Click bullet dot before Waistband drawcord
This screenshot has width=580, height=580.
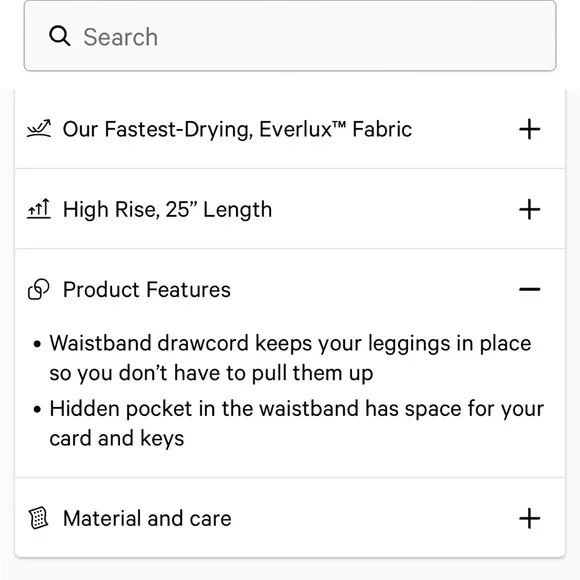pos(37,344)
